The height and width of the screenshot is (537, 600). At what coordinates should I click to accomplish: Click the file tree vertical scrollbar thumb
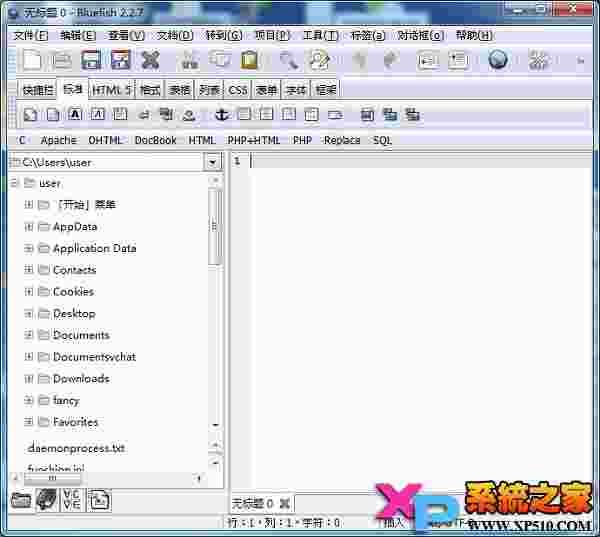[x=215, y=227]
